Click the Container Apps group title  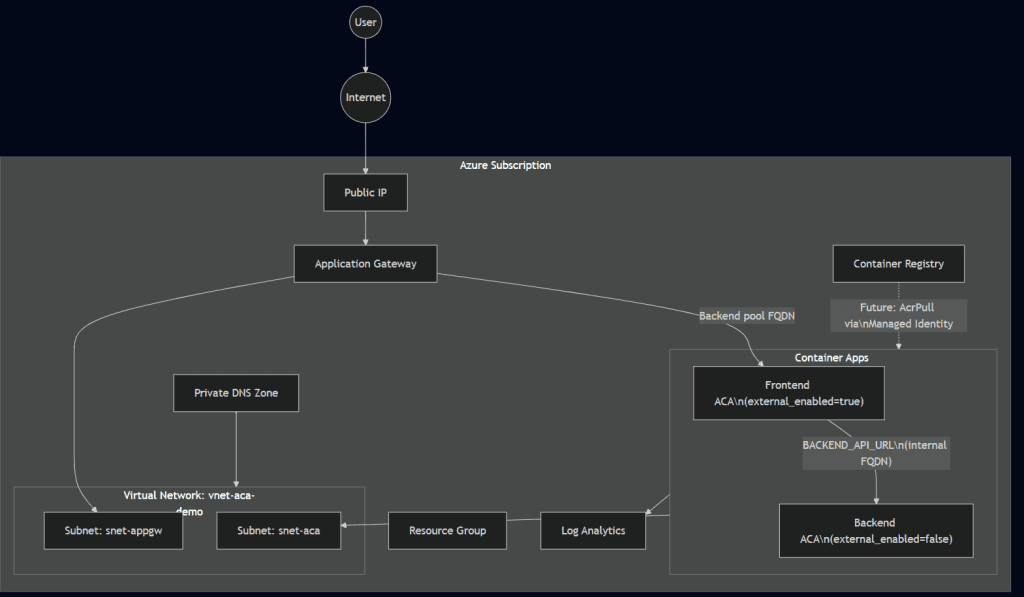[x=832, y=358]
